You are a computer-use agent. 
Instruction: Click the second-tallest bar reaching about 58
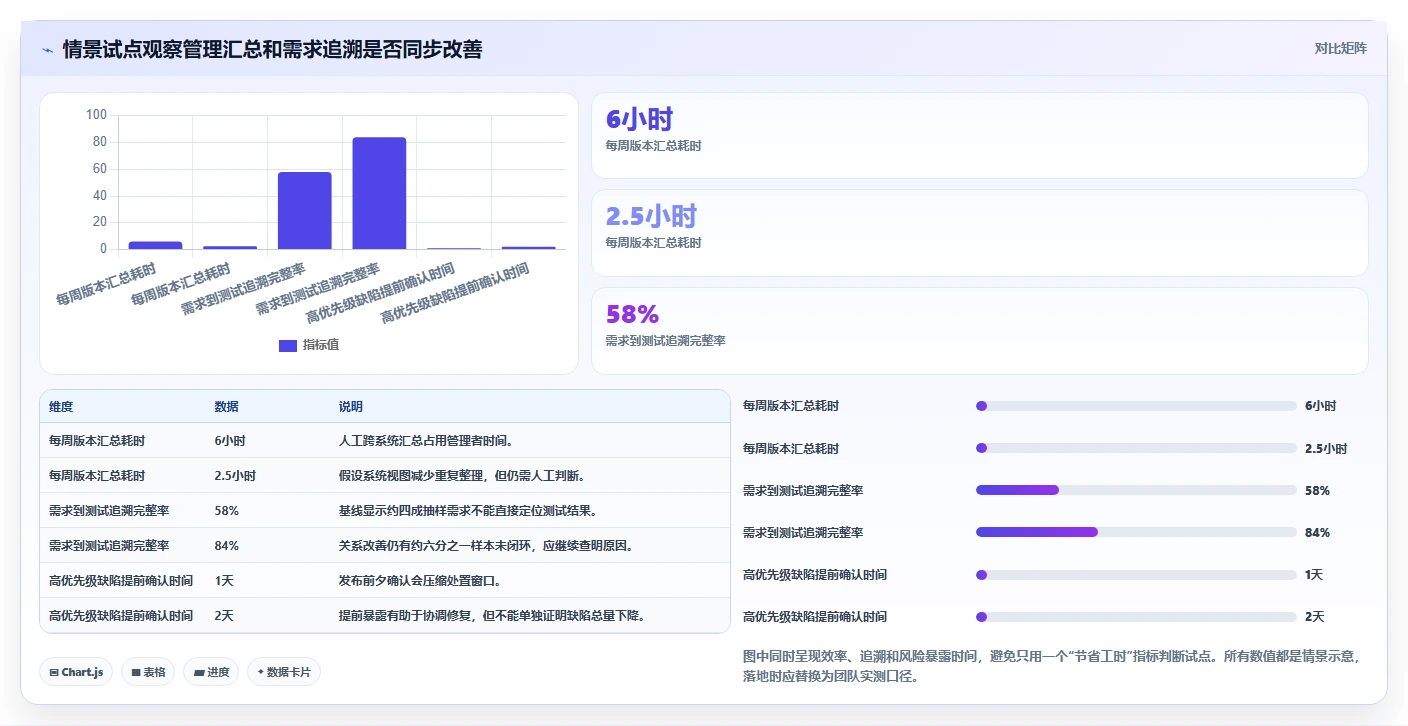click(304, 210)
